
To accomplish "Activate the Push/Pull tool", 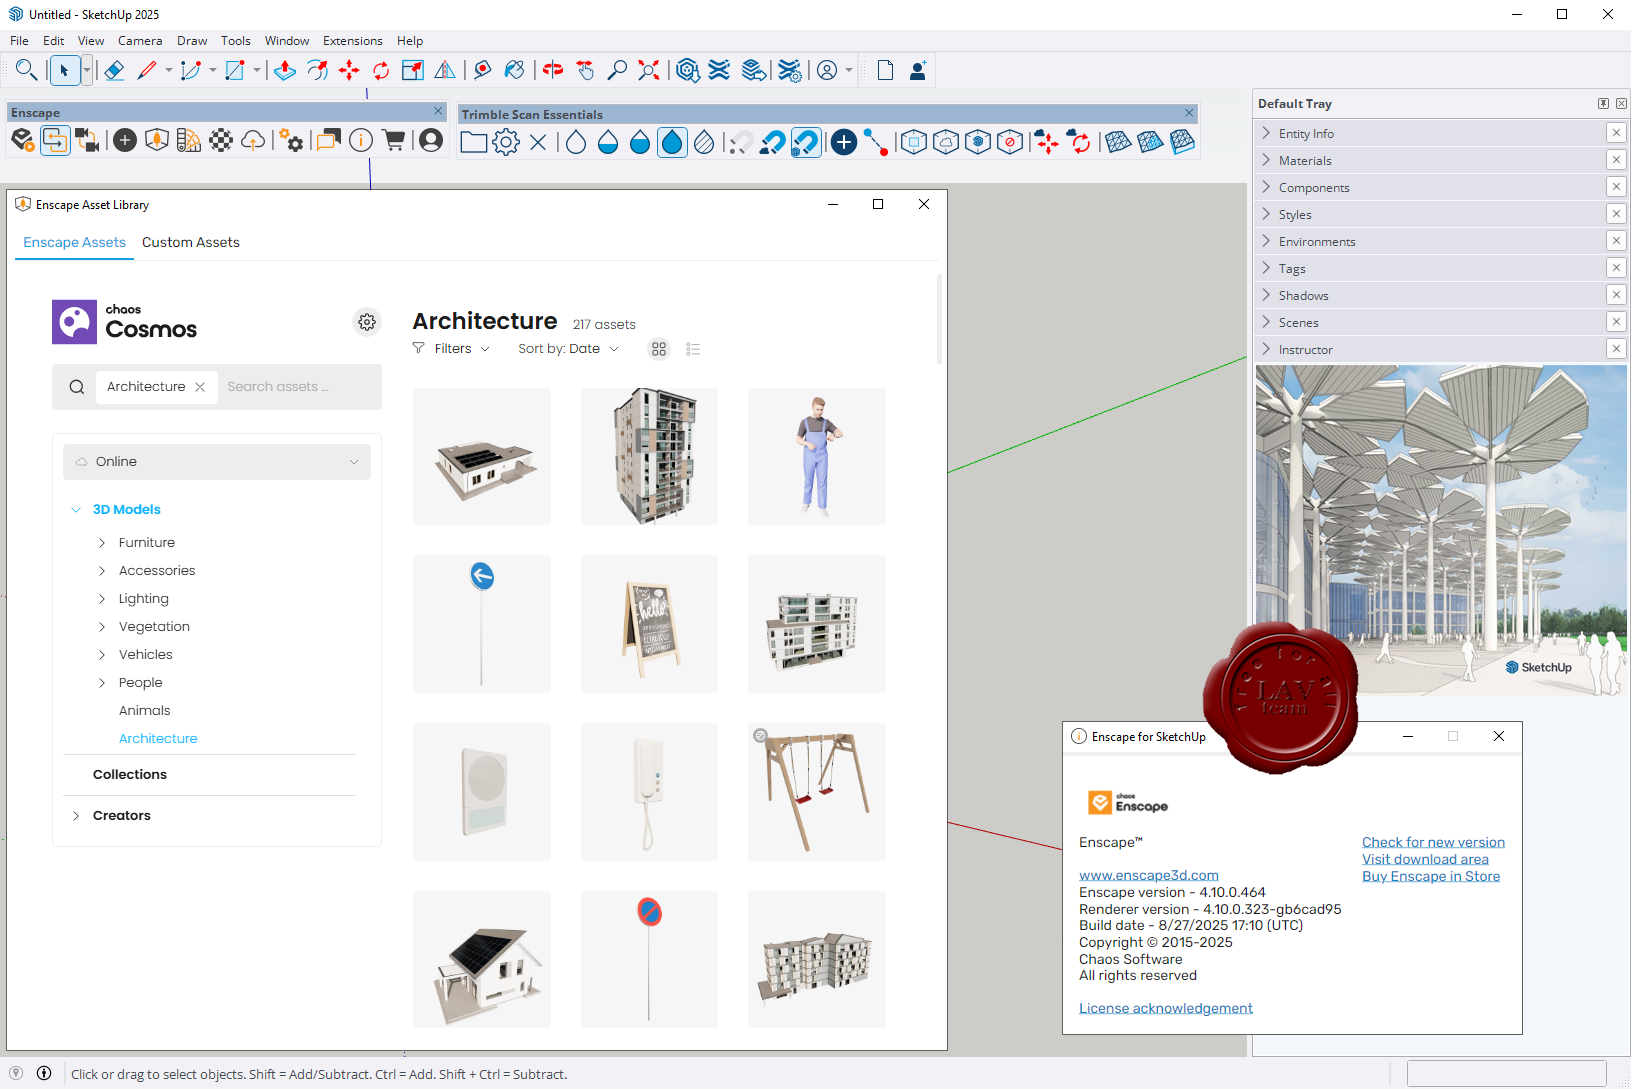I will (x=285, y=70).
